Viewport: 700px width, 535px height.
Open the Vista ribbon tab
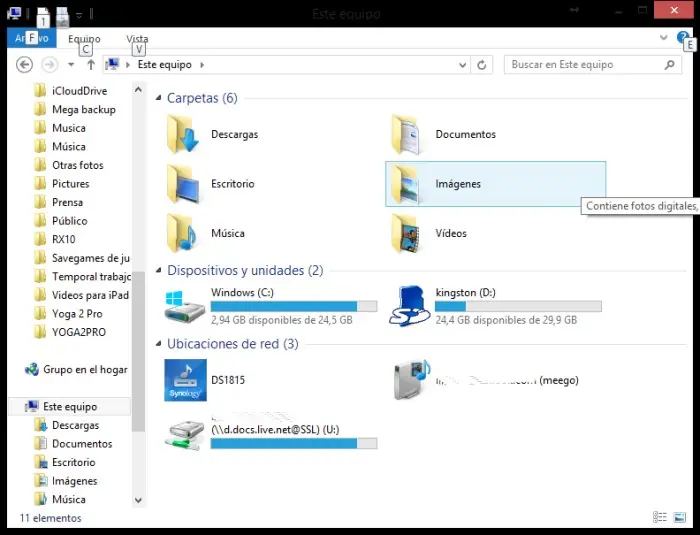[x=137, y=38]
